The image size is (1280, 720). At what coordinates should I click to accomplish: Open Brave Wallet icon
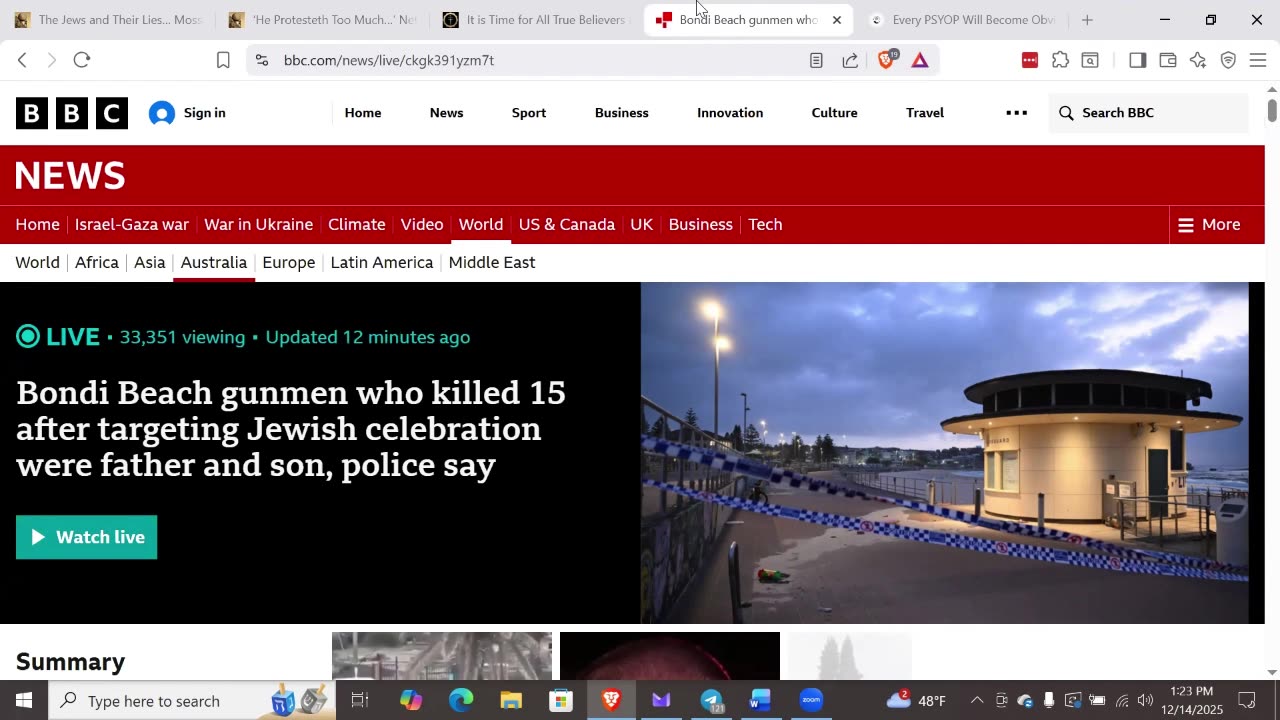coord(1167,60)
